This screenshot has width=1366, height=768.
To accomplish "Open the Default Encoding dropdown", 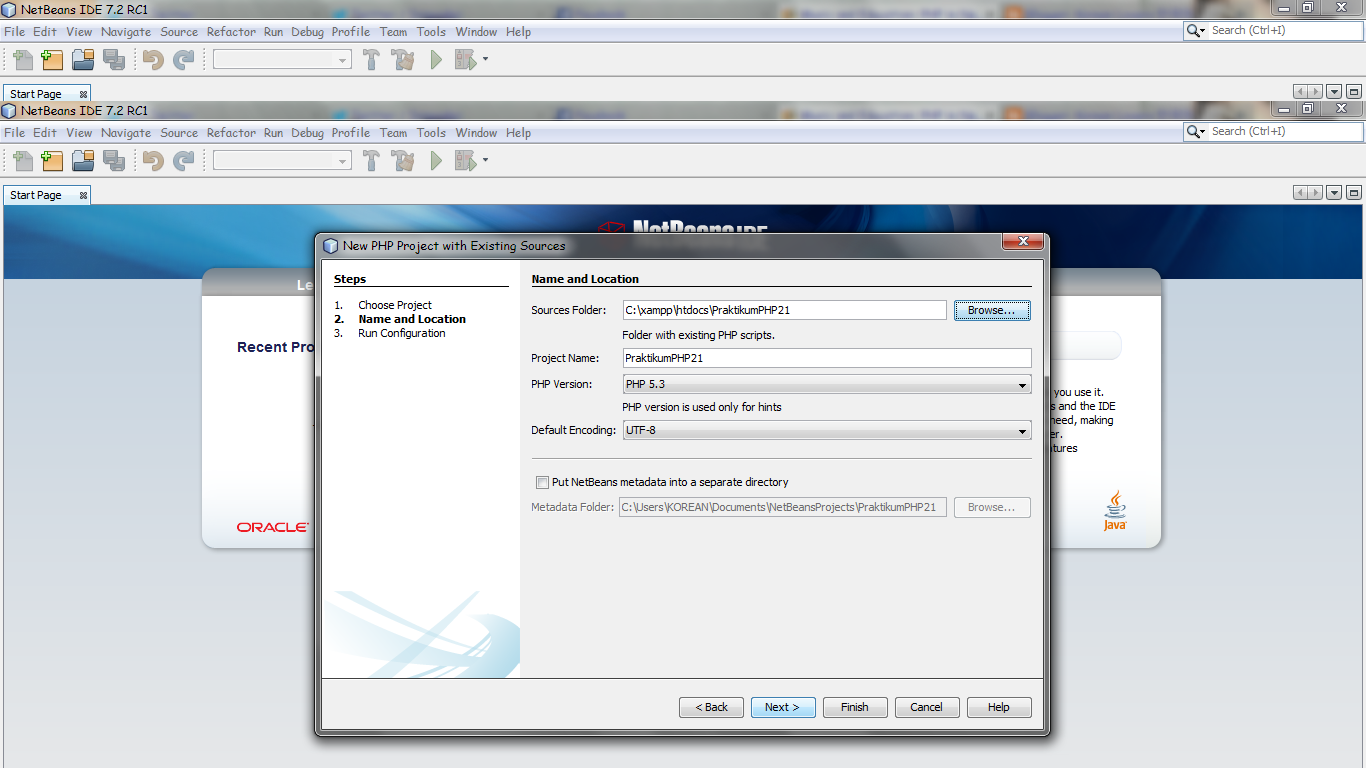I will click(827, 431).
